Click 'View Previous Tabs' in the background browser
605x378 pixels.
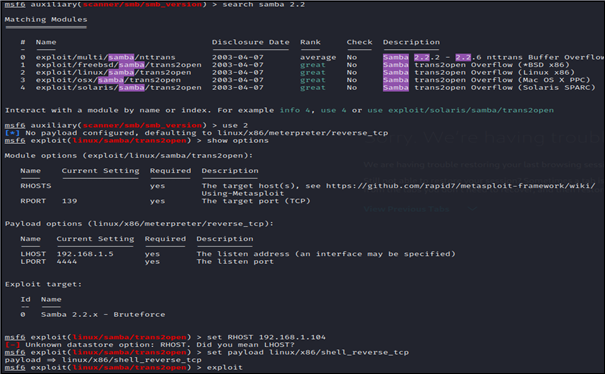tap(407, 209)
